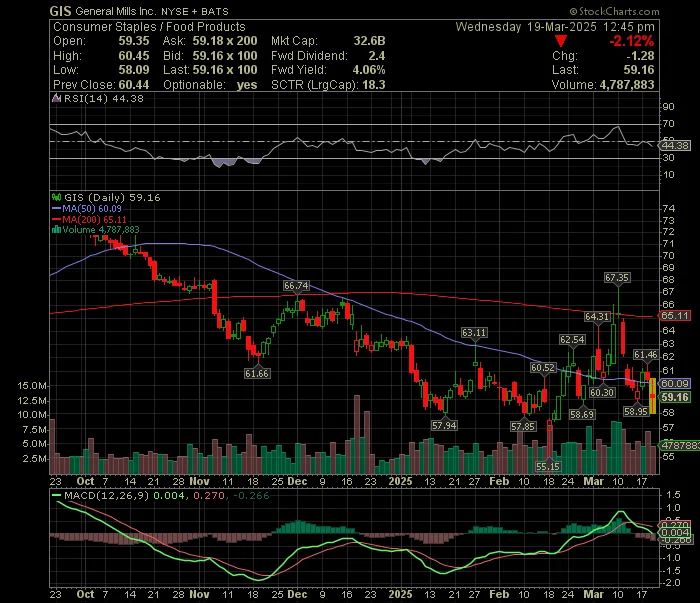Click the 4787883 volume axis tag
Image resolution: width=700 pixels, height=603 pixels.
pos(680,445)
